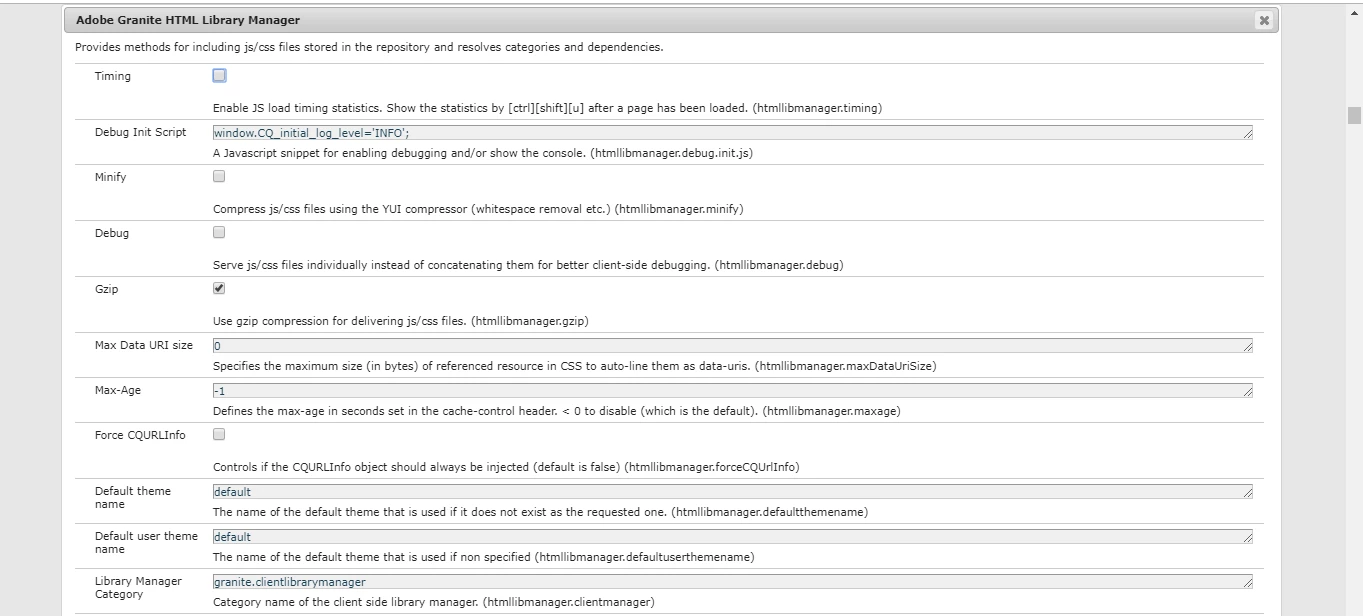Viewport: 1363px width, 616px height.
Task: Click the Max Data URI size field
Action: click(x=732, y=345)
